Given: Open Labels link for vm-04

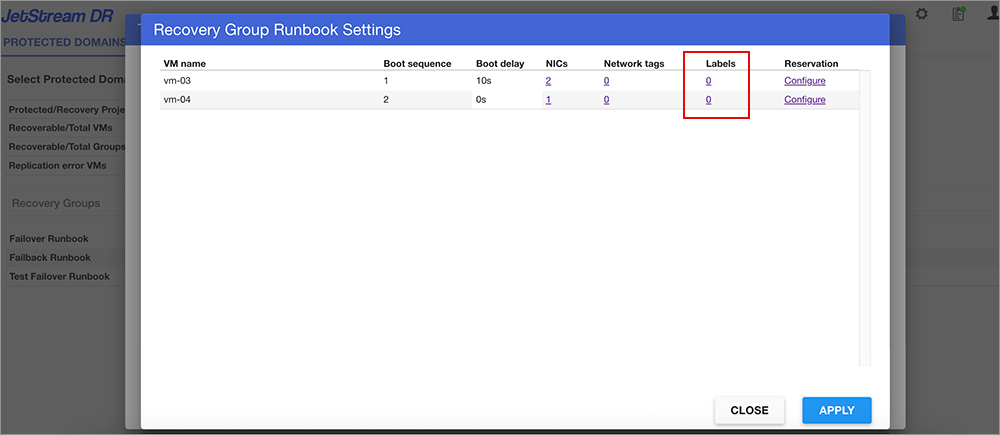Looking at the screenshot, I should click(x=708, y=100).
